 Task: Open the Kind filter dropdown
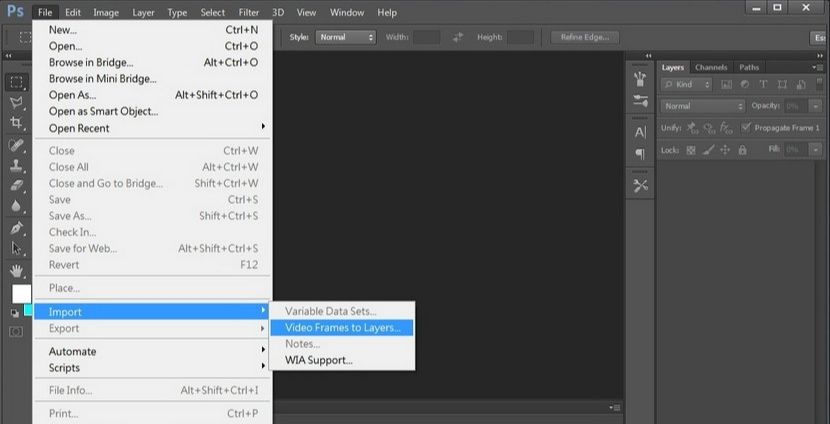pyautogui.click(x=687, y=84)
